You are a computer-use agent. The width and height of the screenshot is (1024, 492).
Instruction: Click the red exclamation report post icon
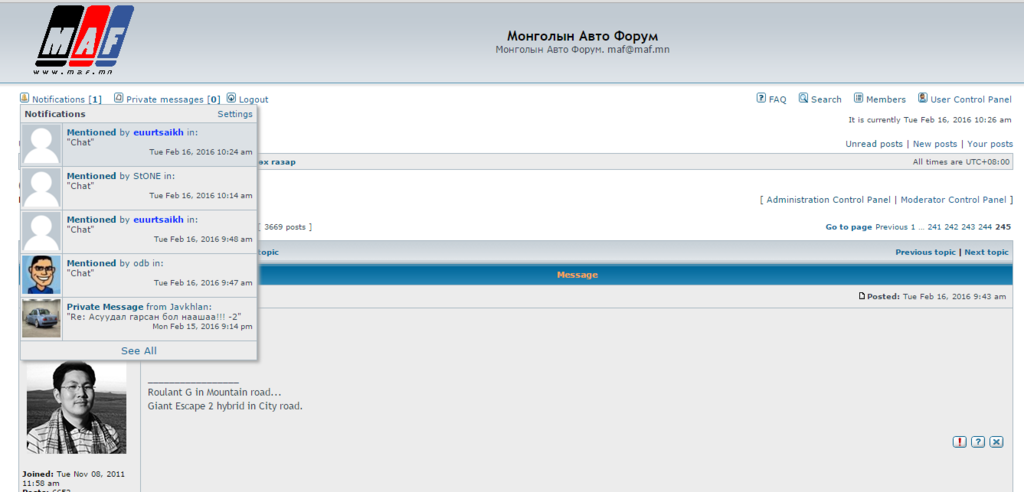point(959,442)
